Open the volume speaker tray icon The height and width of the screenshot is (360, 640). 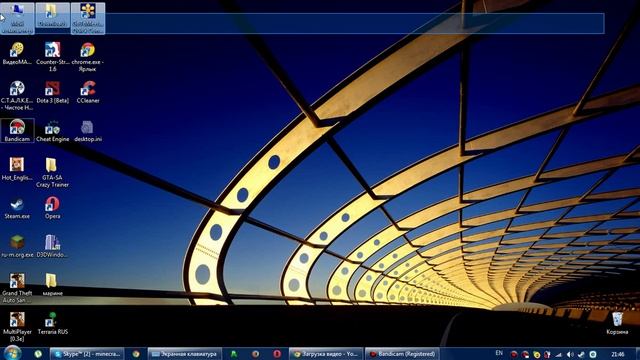pyautogui.click(x=570, y=355)
